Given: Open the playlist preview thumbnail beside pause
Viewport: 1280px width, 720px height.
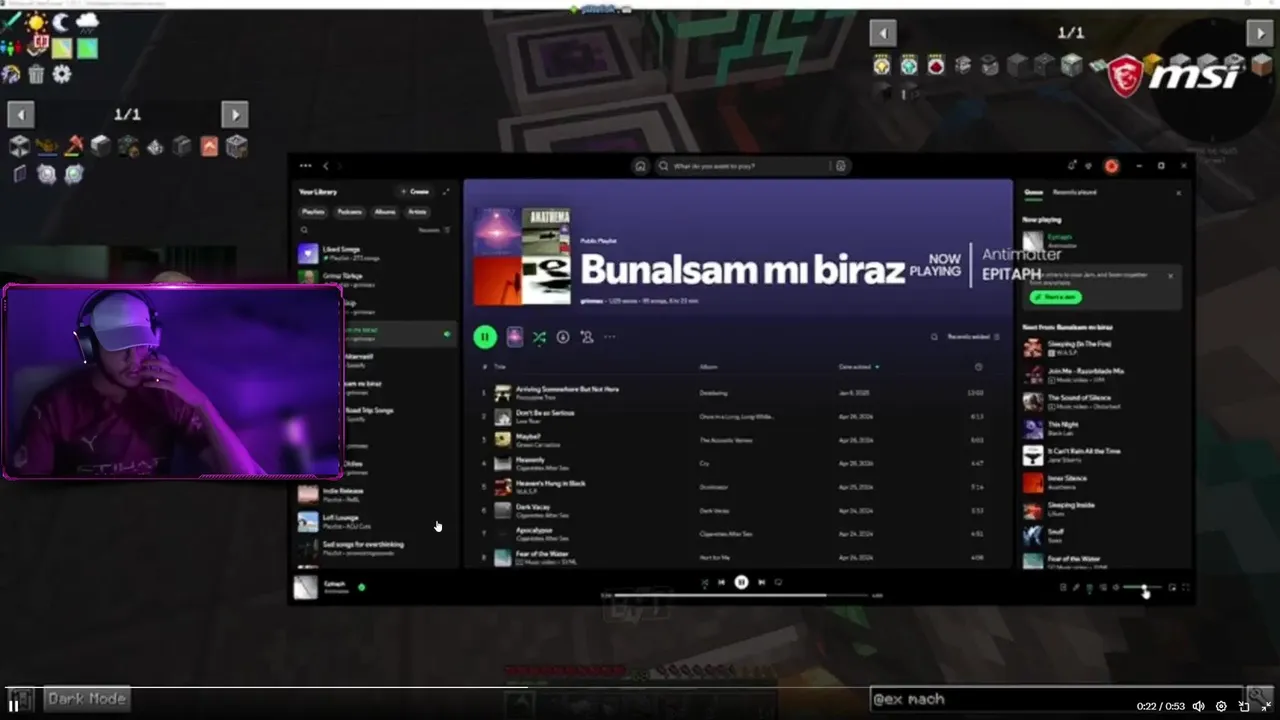Looking at the screenshot, I should click(515, 337).
